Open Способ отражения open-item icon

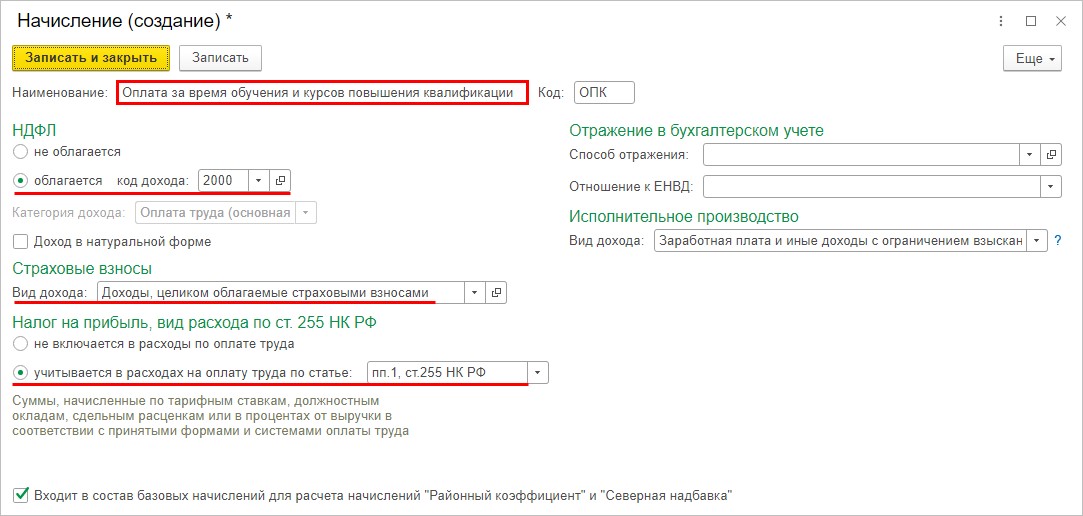(x=1051, y=154)
